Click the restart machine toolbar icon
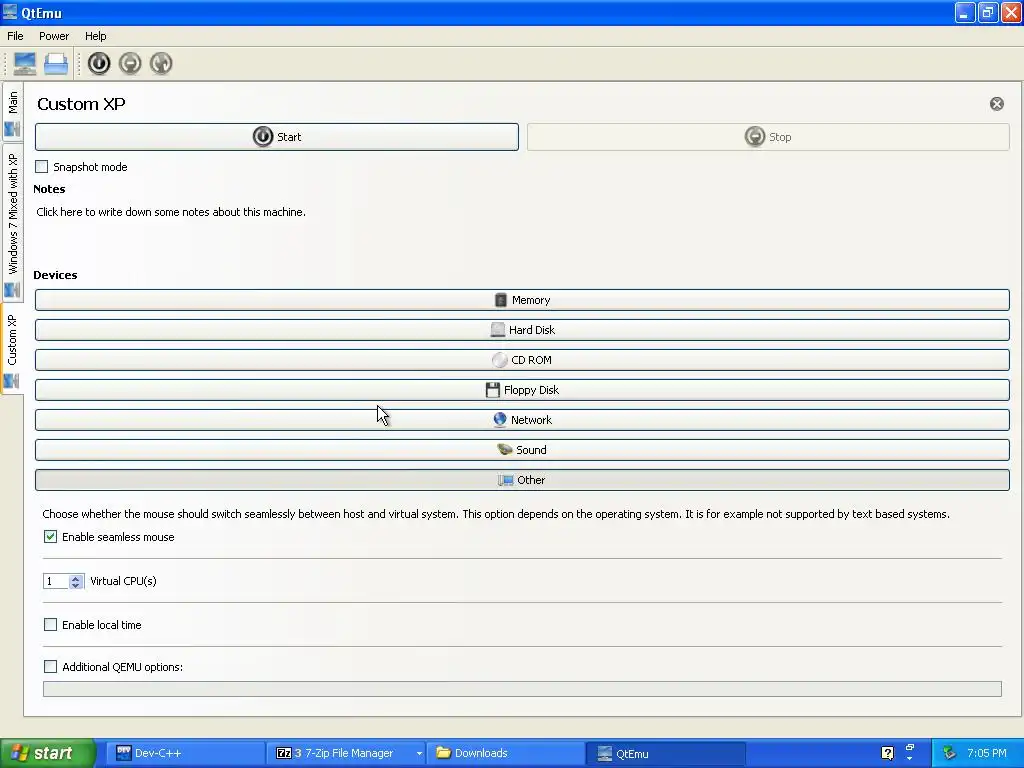1024x768 pixels. (x=161, y=63)
